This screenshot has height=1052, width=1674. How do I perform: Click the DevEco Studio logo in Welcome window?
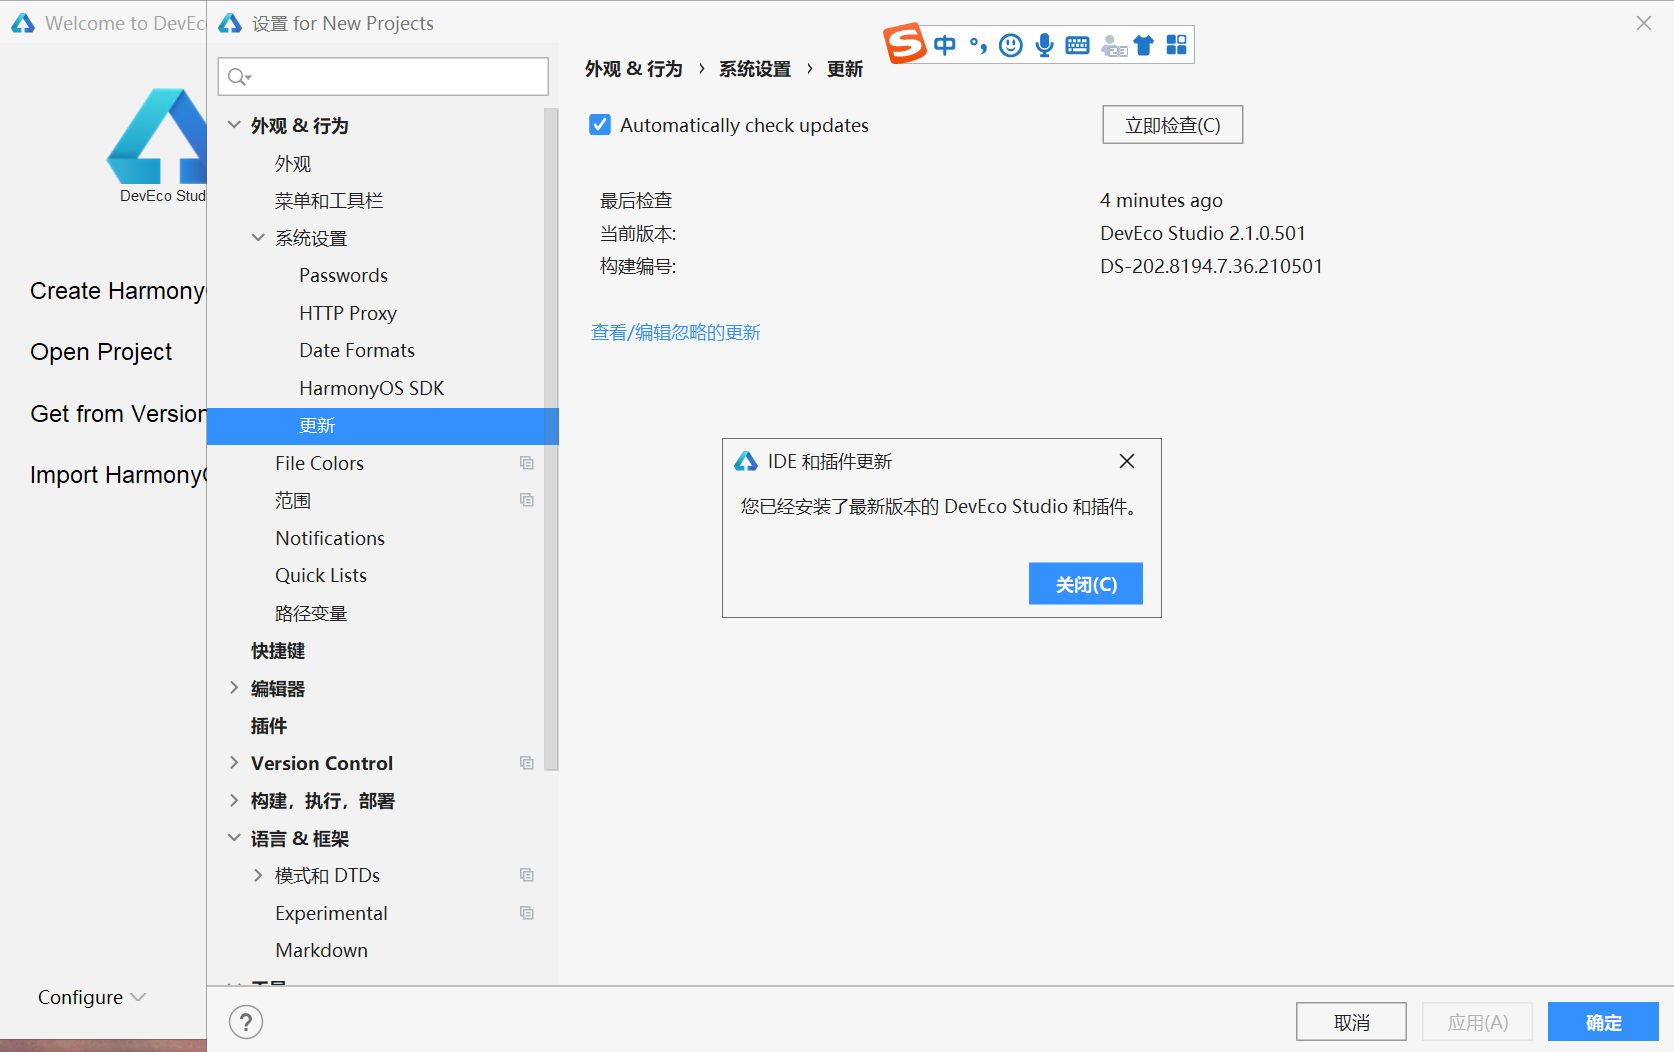[157, 136]
